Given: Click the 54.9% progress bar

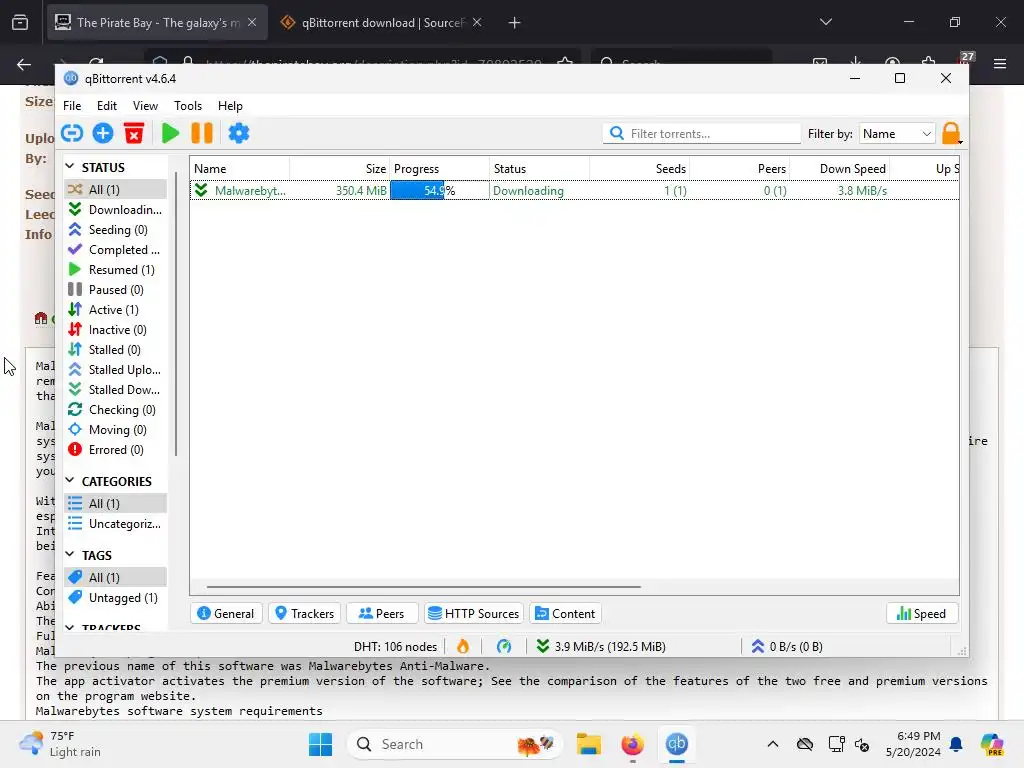Looking at the screenshot, I should [x=440, y=191].
